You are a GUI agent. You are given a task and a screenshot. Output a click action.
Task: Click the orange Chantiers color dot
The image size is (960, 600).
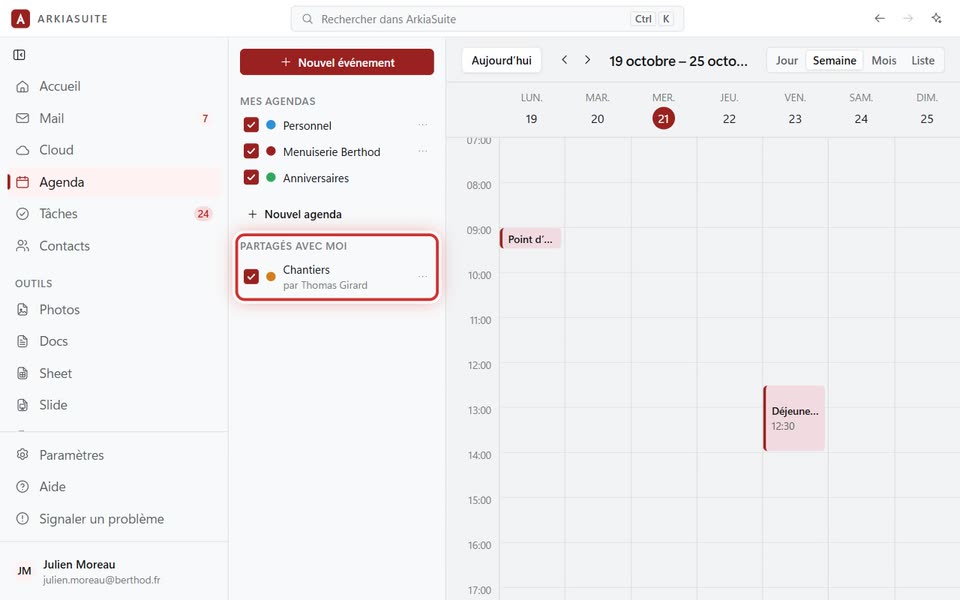[271, 277]
